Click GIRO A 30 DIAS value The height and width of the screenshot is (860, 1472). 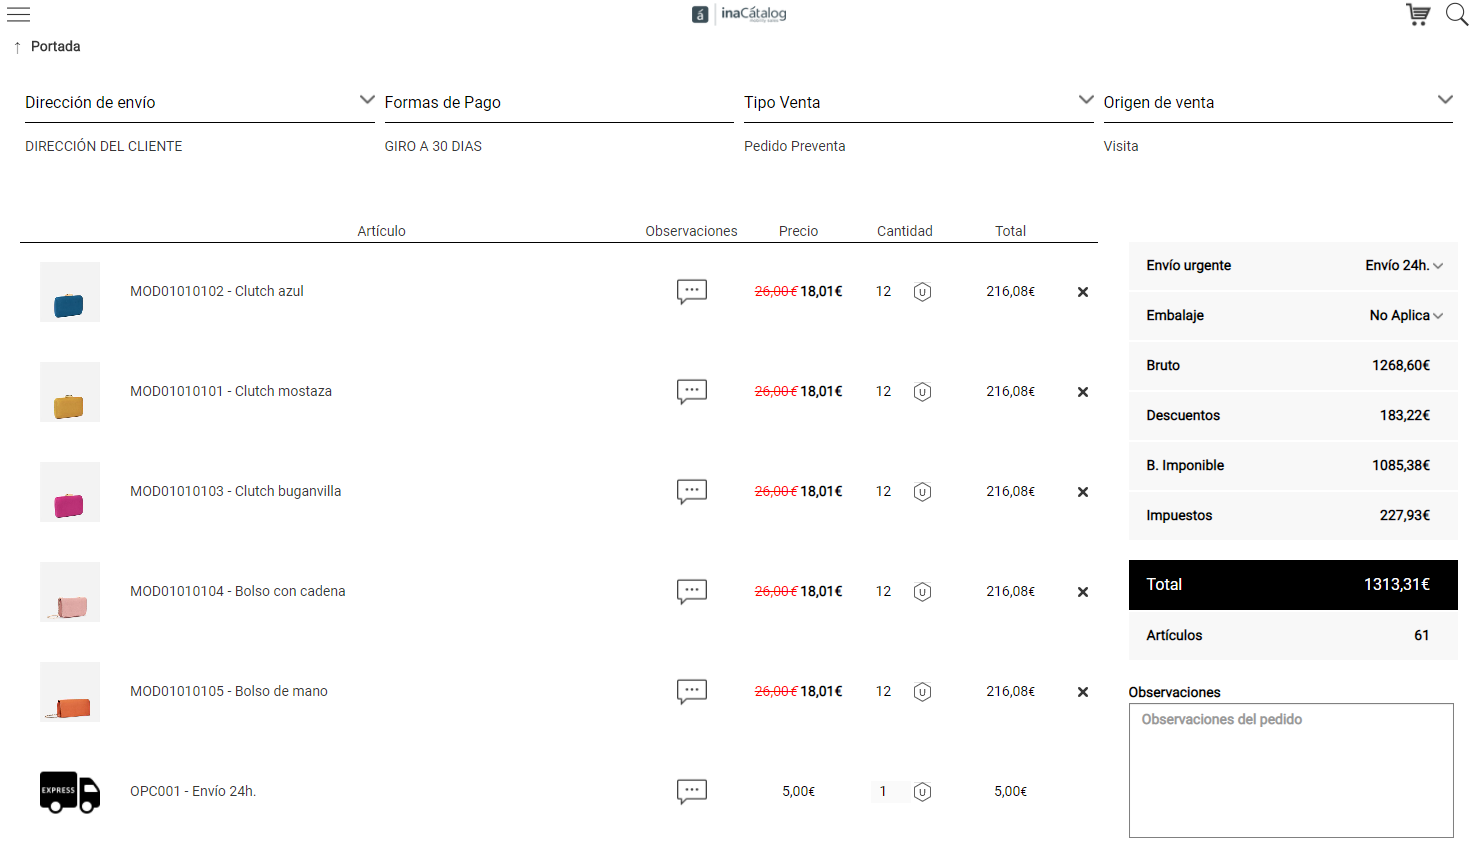click(433, 146)
